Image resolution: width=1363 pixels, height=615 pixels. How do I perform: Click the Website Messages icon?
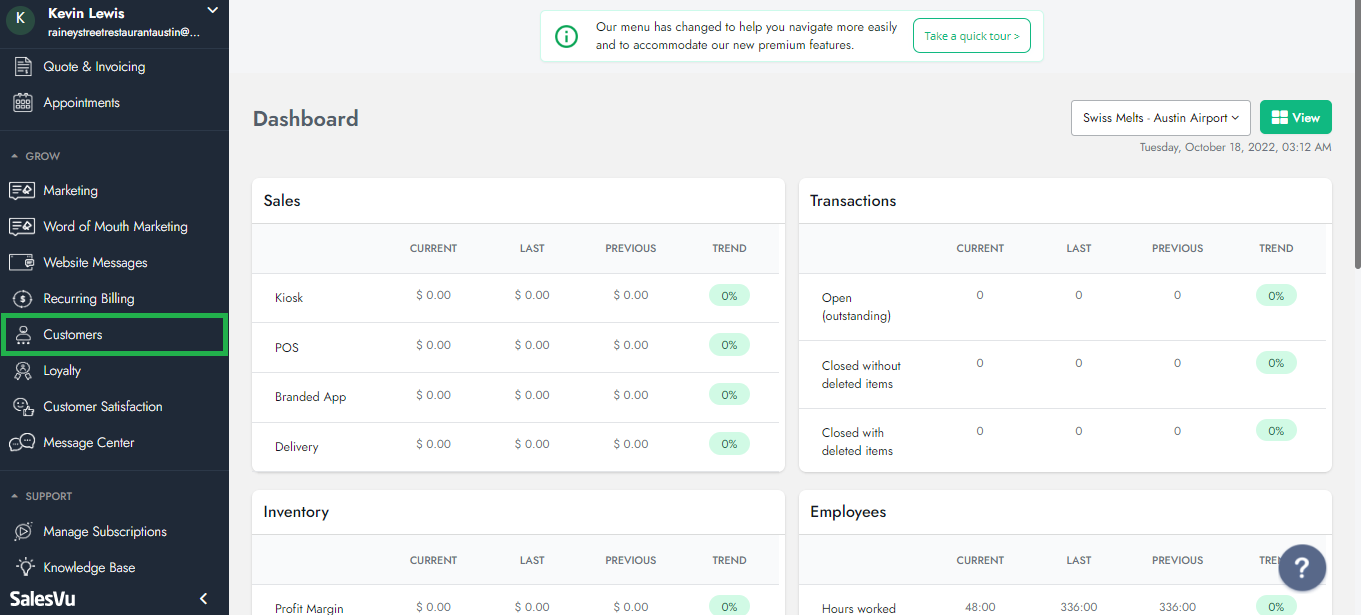coord(22,263)
